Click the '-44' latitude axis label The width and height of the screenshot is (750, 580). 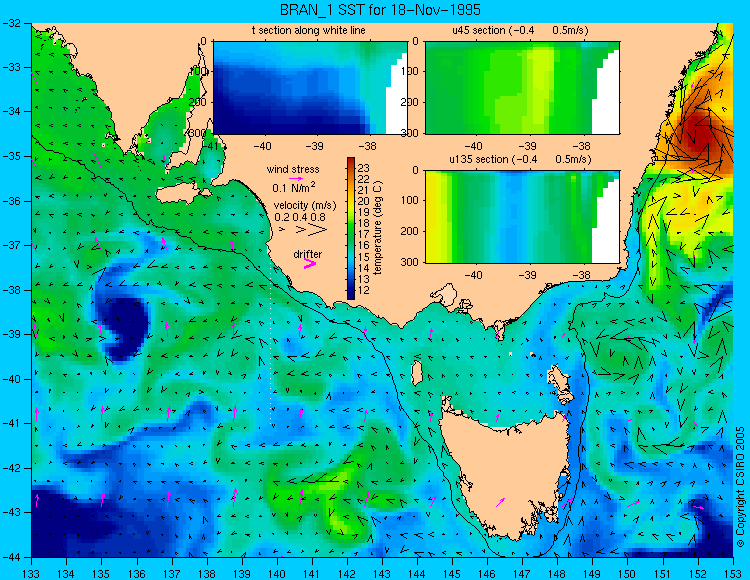pyautogui.click(x=11, y=557)
